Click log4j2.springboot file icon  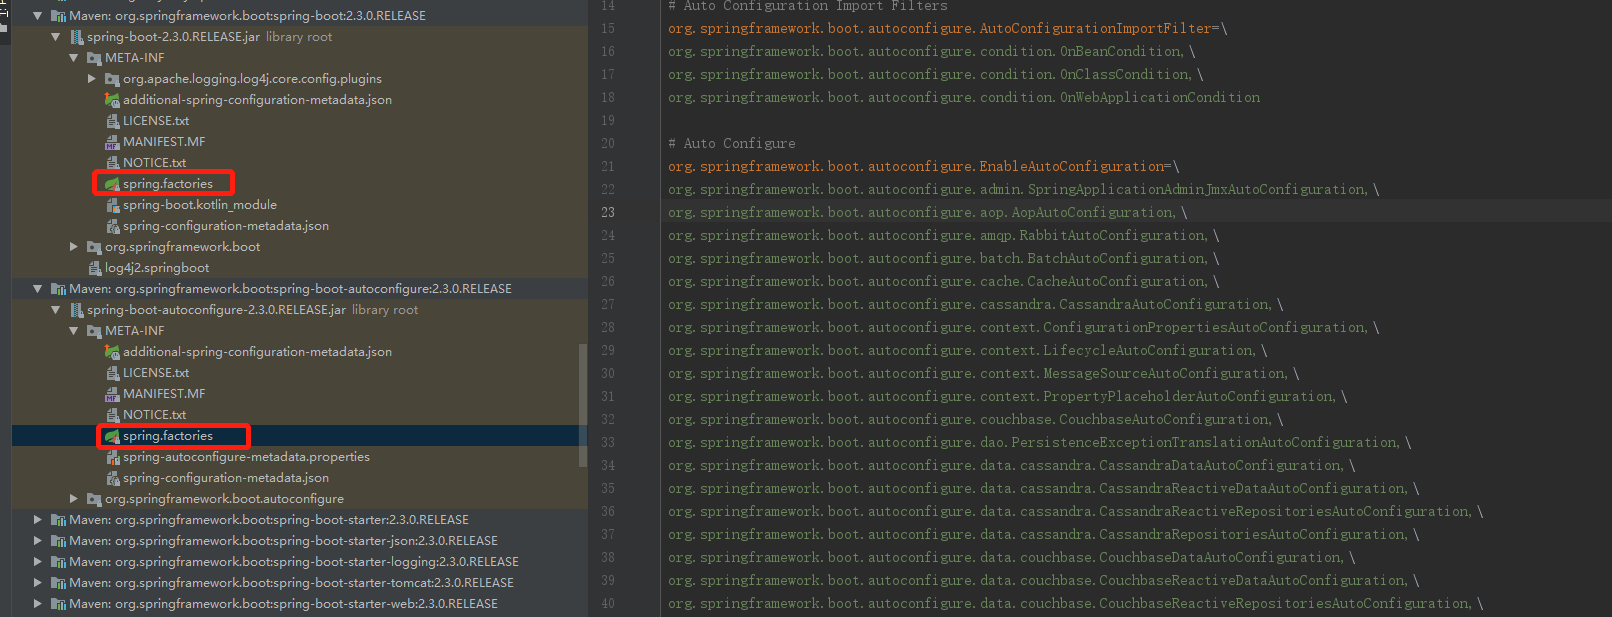[95, 268]
